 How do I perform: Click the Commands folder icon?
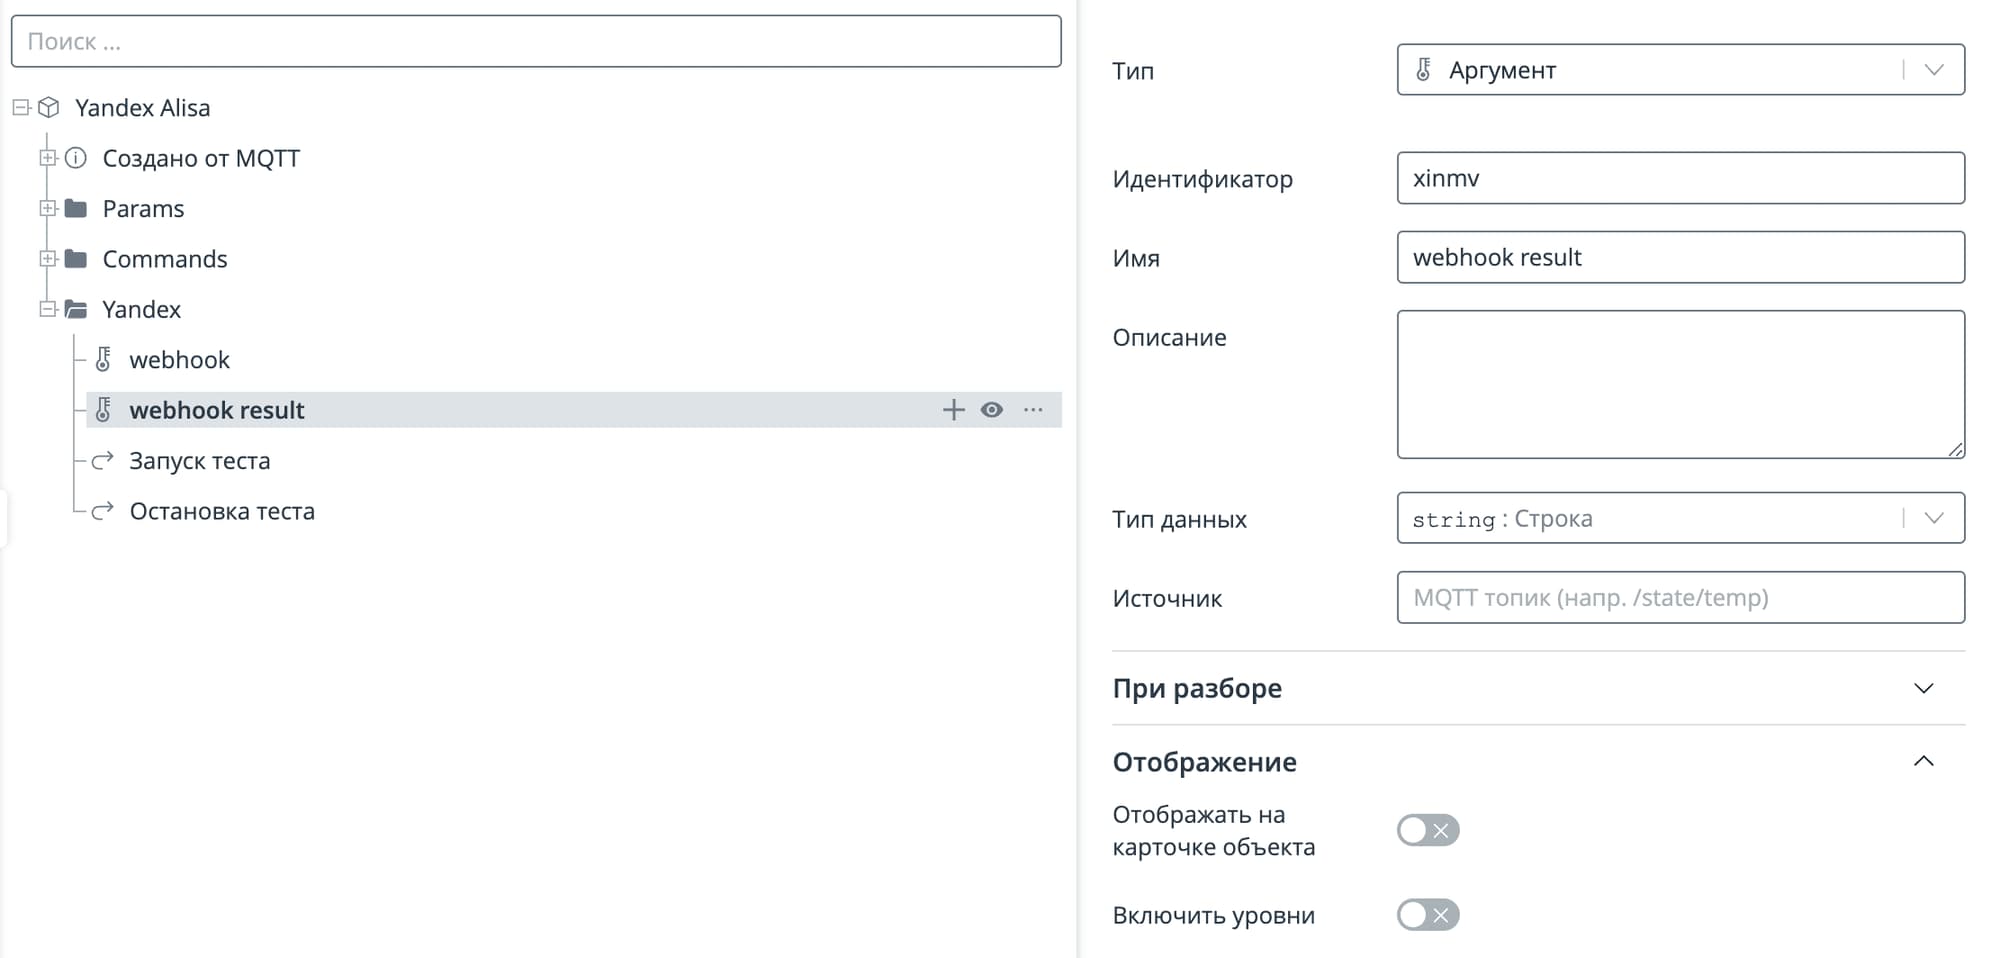click(x=76, y=259)
